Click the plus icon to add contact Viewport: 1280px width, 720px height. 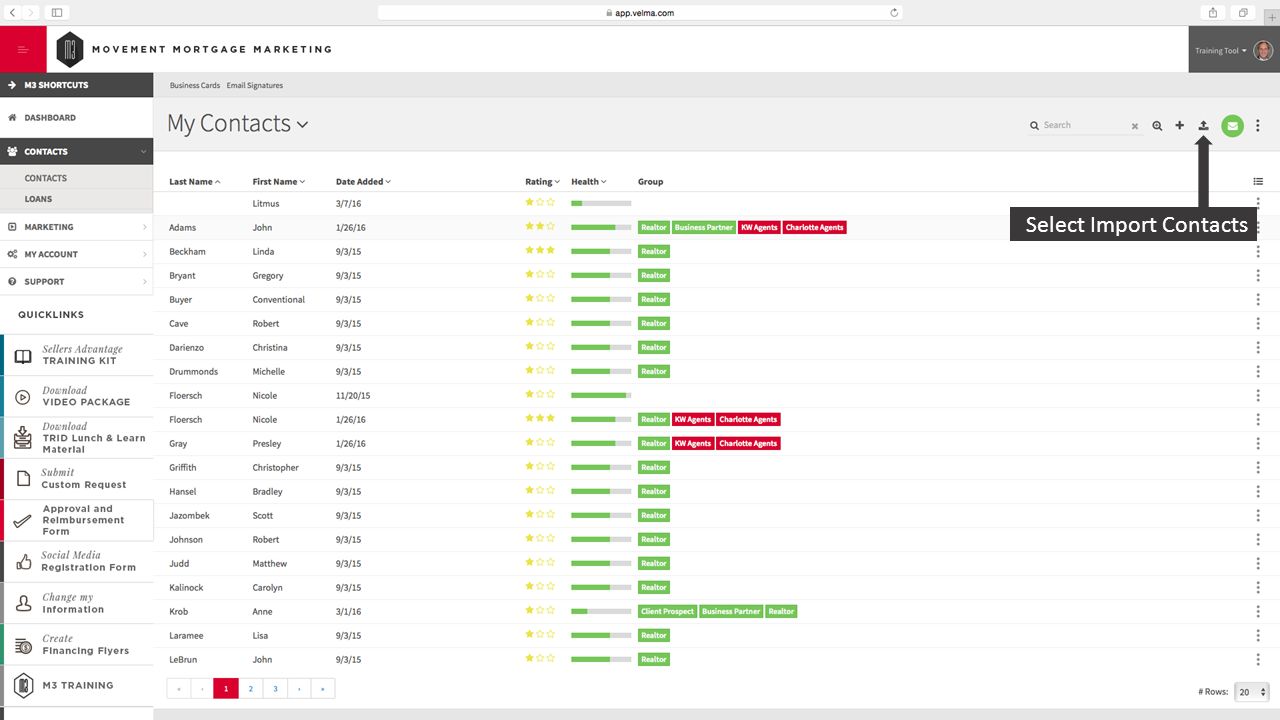pos(1180,126)
